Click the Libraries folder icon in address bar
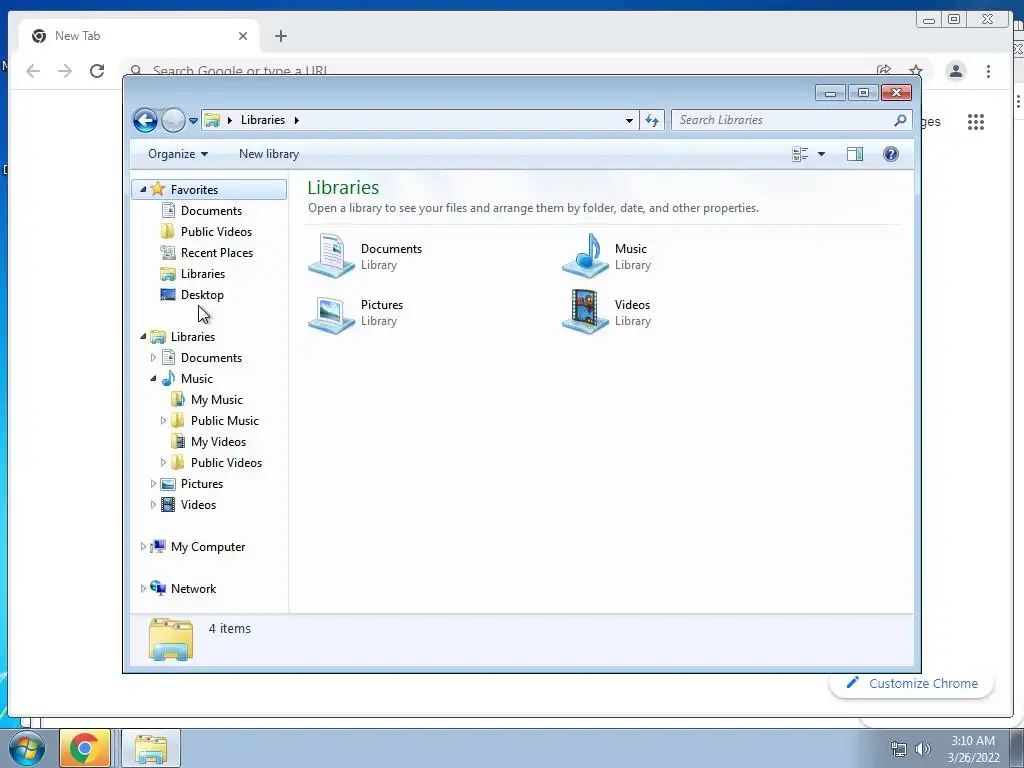This screenshot has width=1024, height=768. coord(212,120)
